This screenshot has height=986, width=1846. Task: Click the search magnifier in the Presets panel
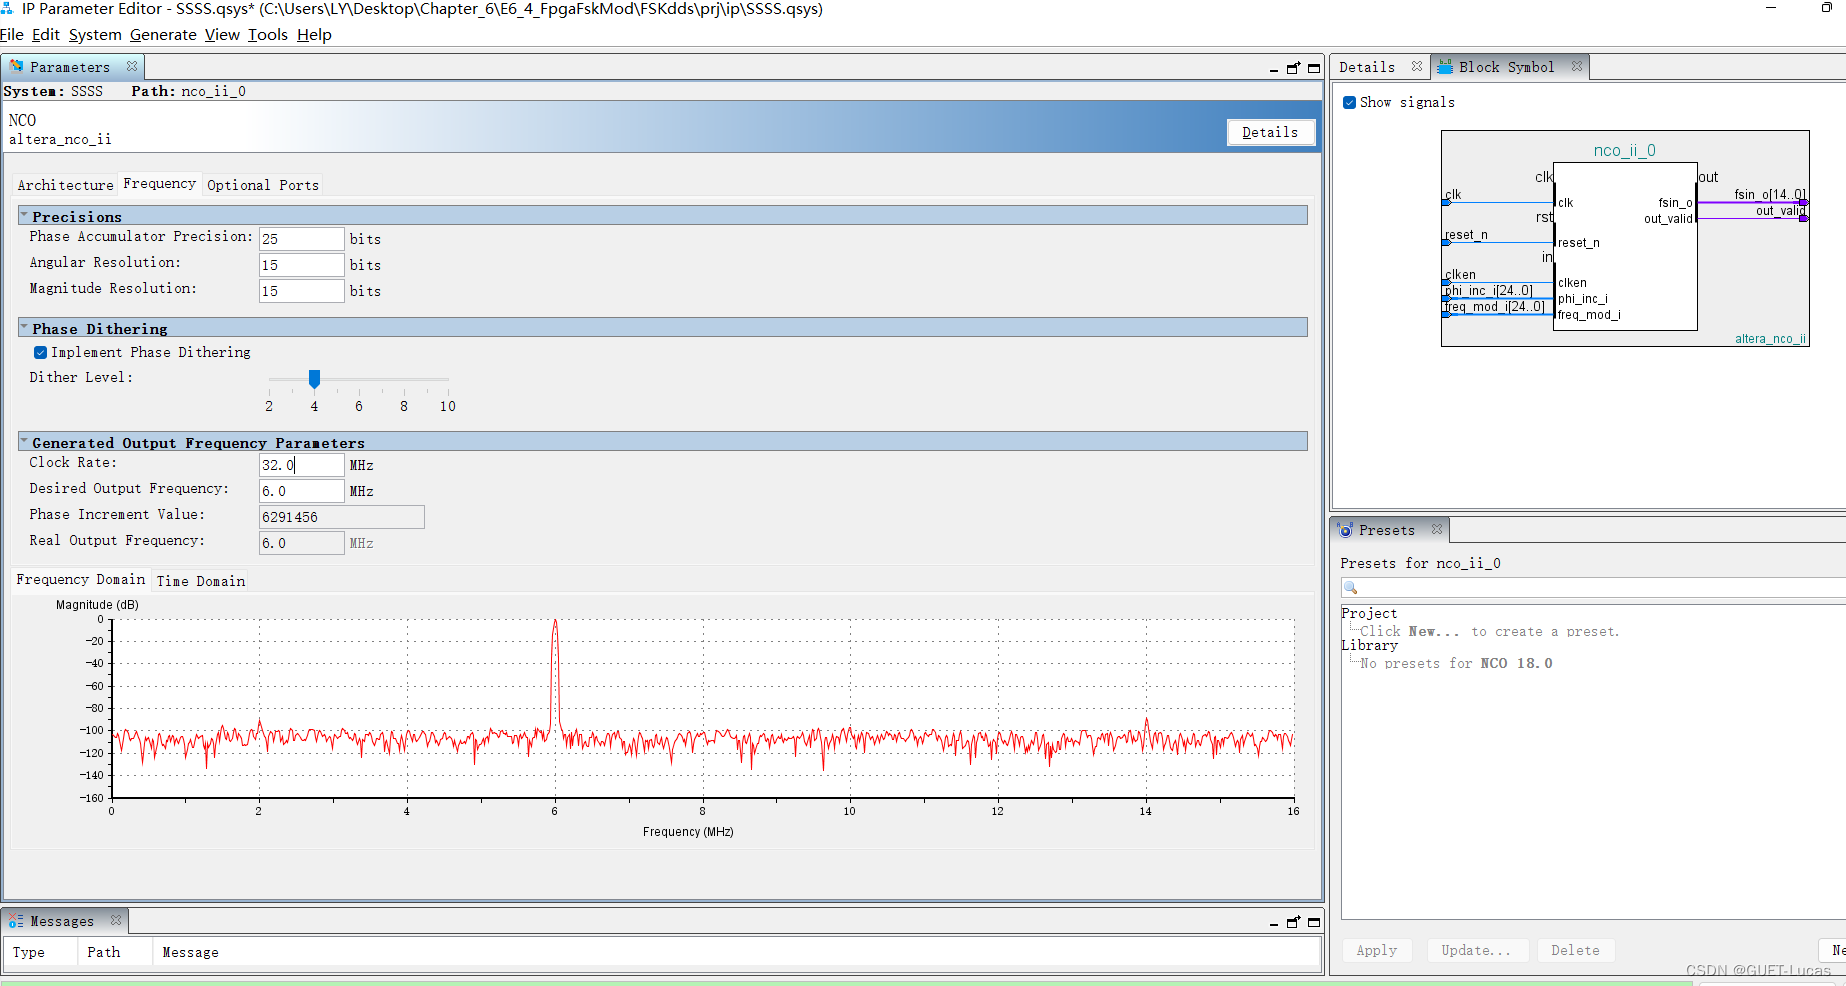[x=1350, y=587]
